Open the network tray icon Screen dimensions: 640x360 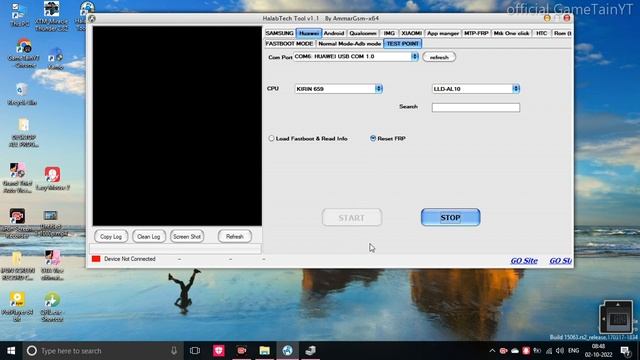coord(549,351)
